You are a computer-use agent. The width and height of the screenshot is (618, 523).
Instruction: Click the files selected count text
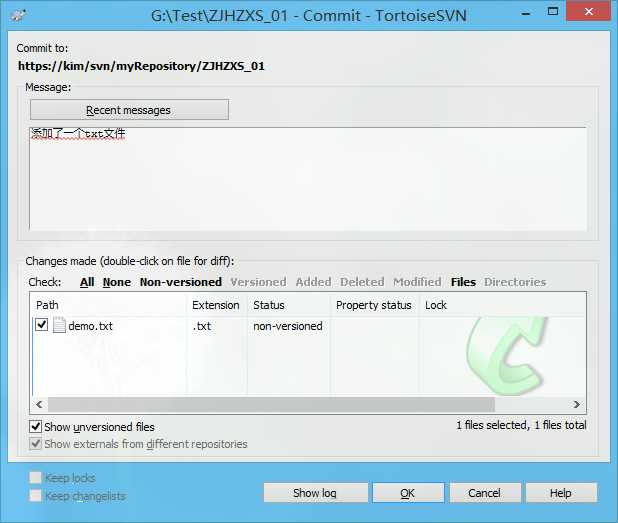tap(521, 425)
